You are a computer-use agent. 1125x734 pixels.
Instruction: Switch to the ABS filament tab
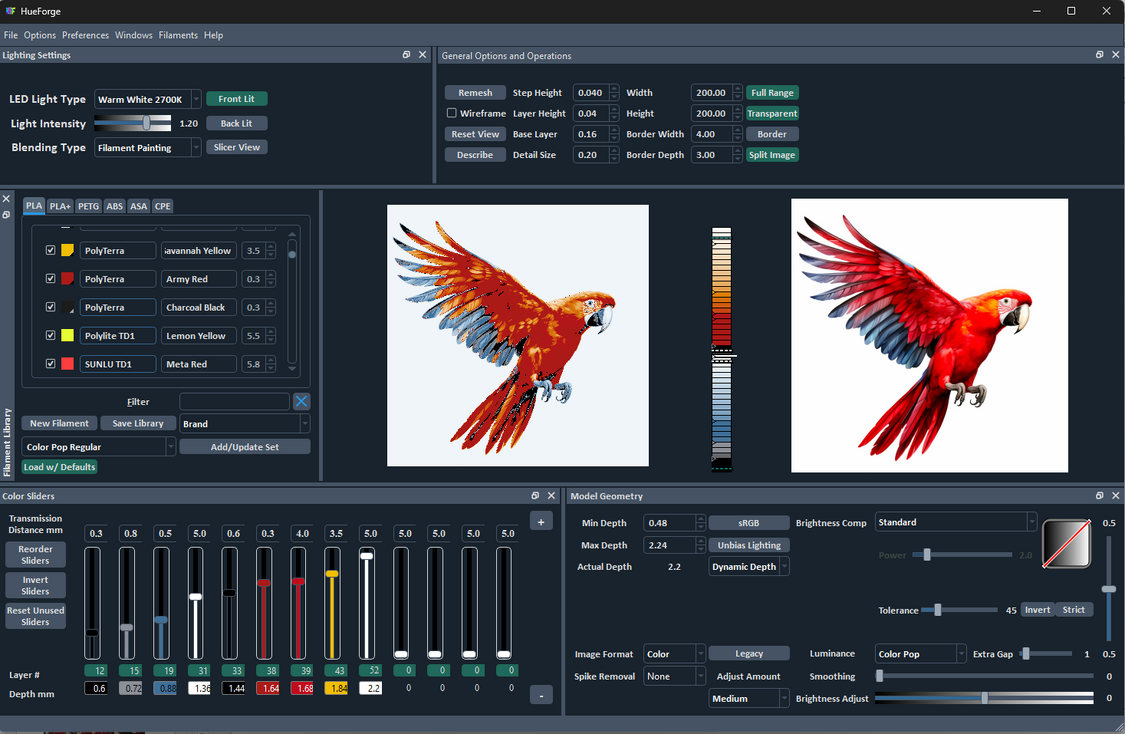pos(114,206)
